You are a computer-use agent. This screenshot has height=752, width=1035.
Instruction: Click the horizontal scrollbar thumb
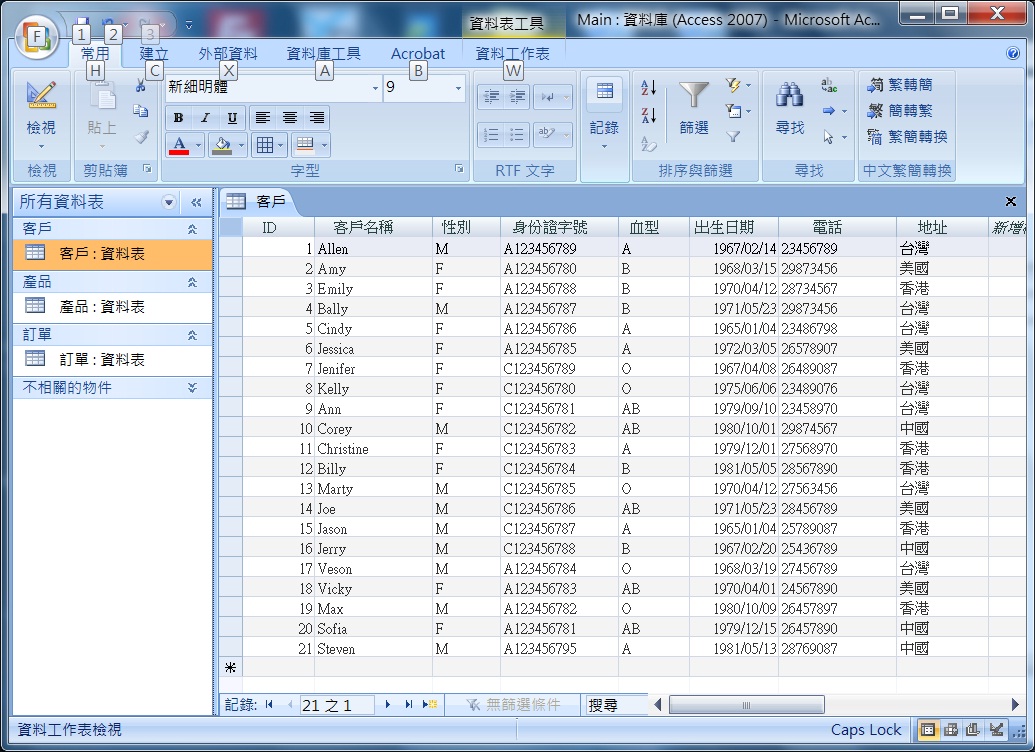tap(747, 705)
